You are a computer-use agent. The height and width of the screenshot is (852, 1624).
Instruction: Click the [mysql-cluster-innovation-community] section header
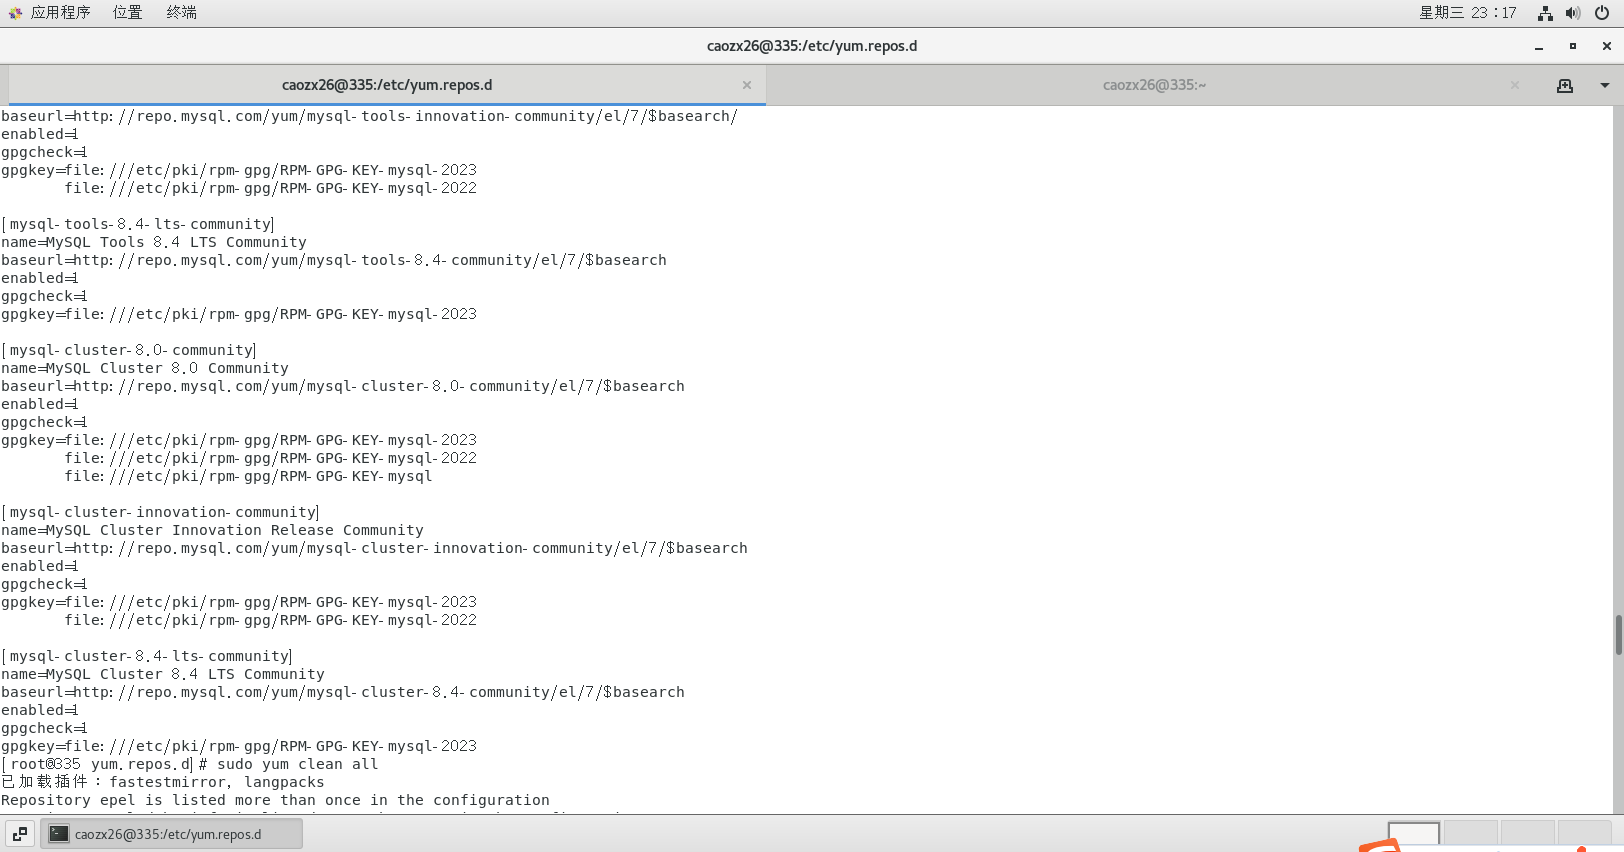pyautogui.click(x=160, y=512)
